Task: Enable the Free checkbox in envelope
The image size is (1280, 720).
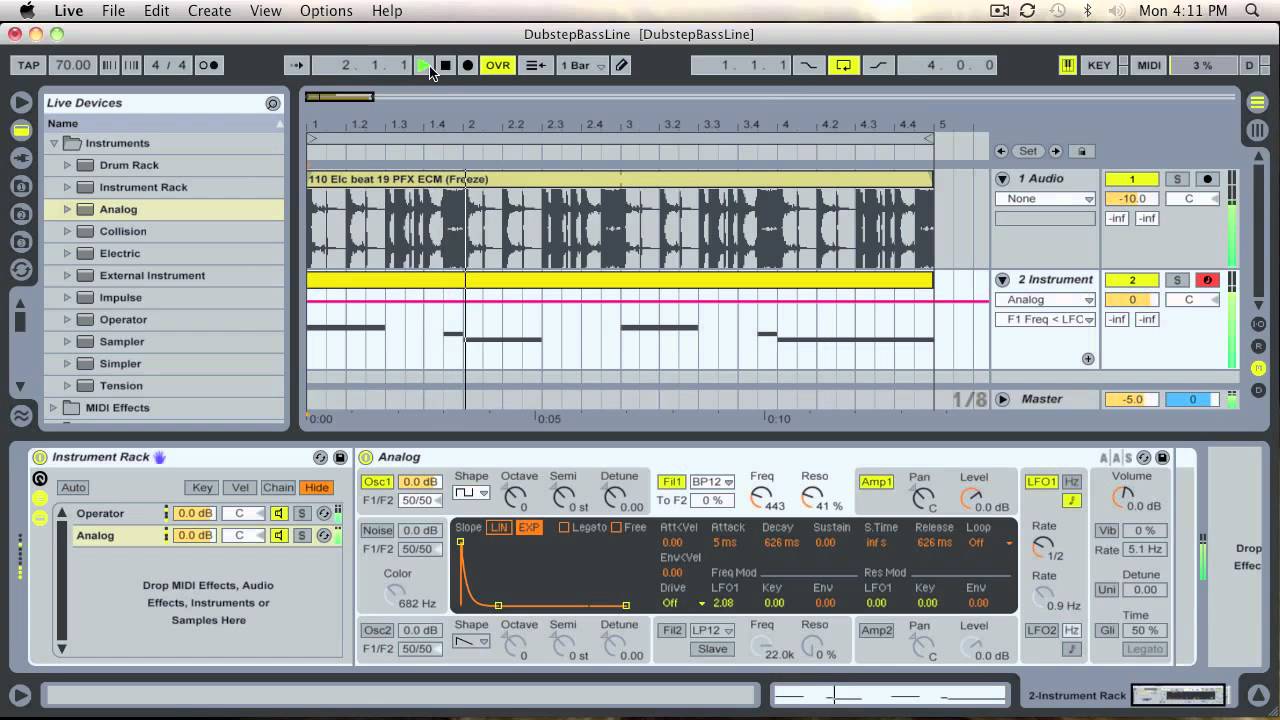Action: pos(616,527)
